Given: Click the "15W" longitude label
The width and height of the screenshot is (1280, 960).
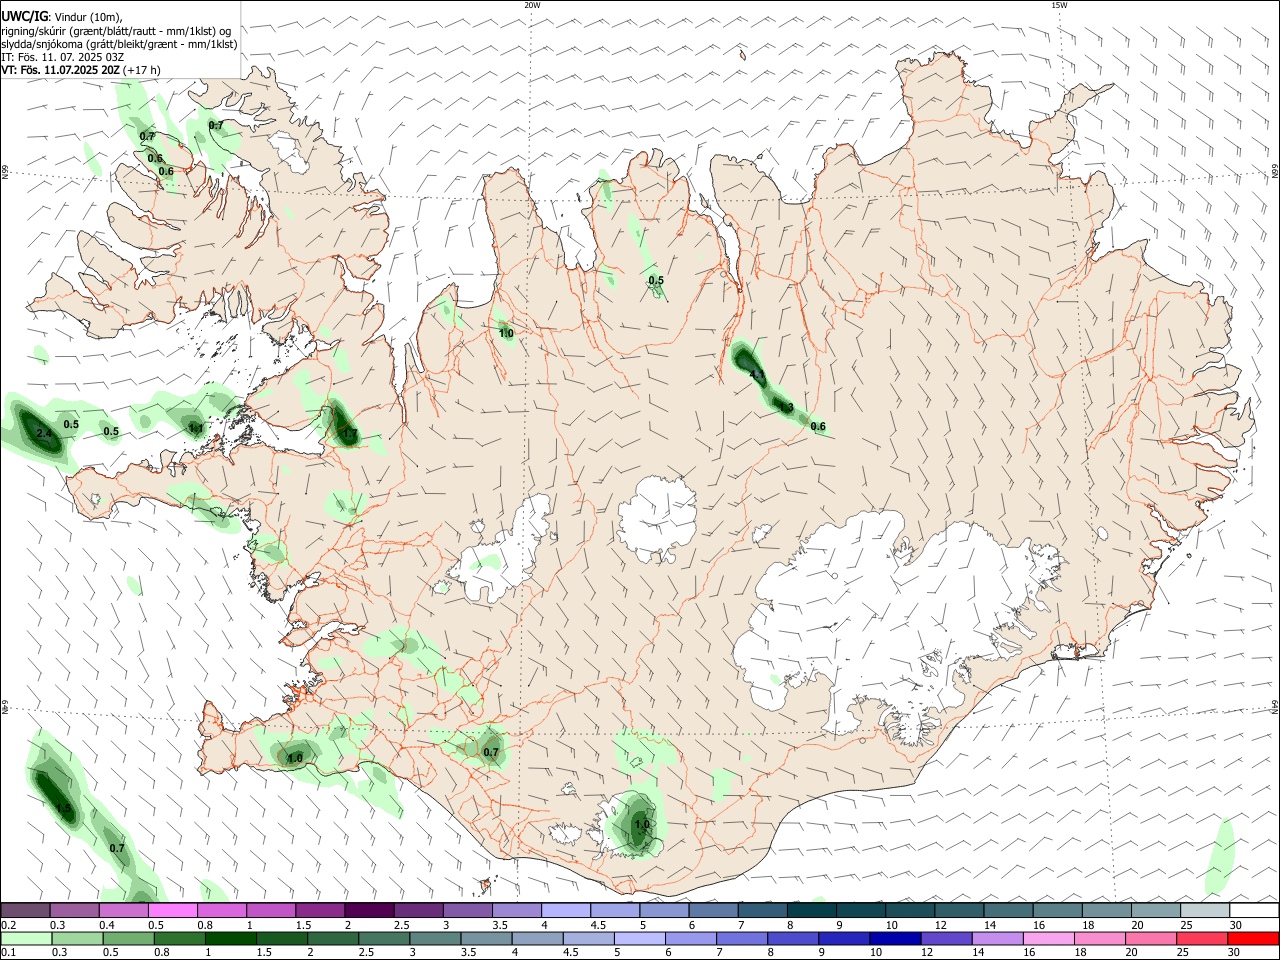Looking at the screenshot, I should pyautogui.click(x=1059, y=5).
